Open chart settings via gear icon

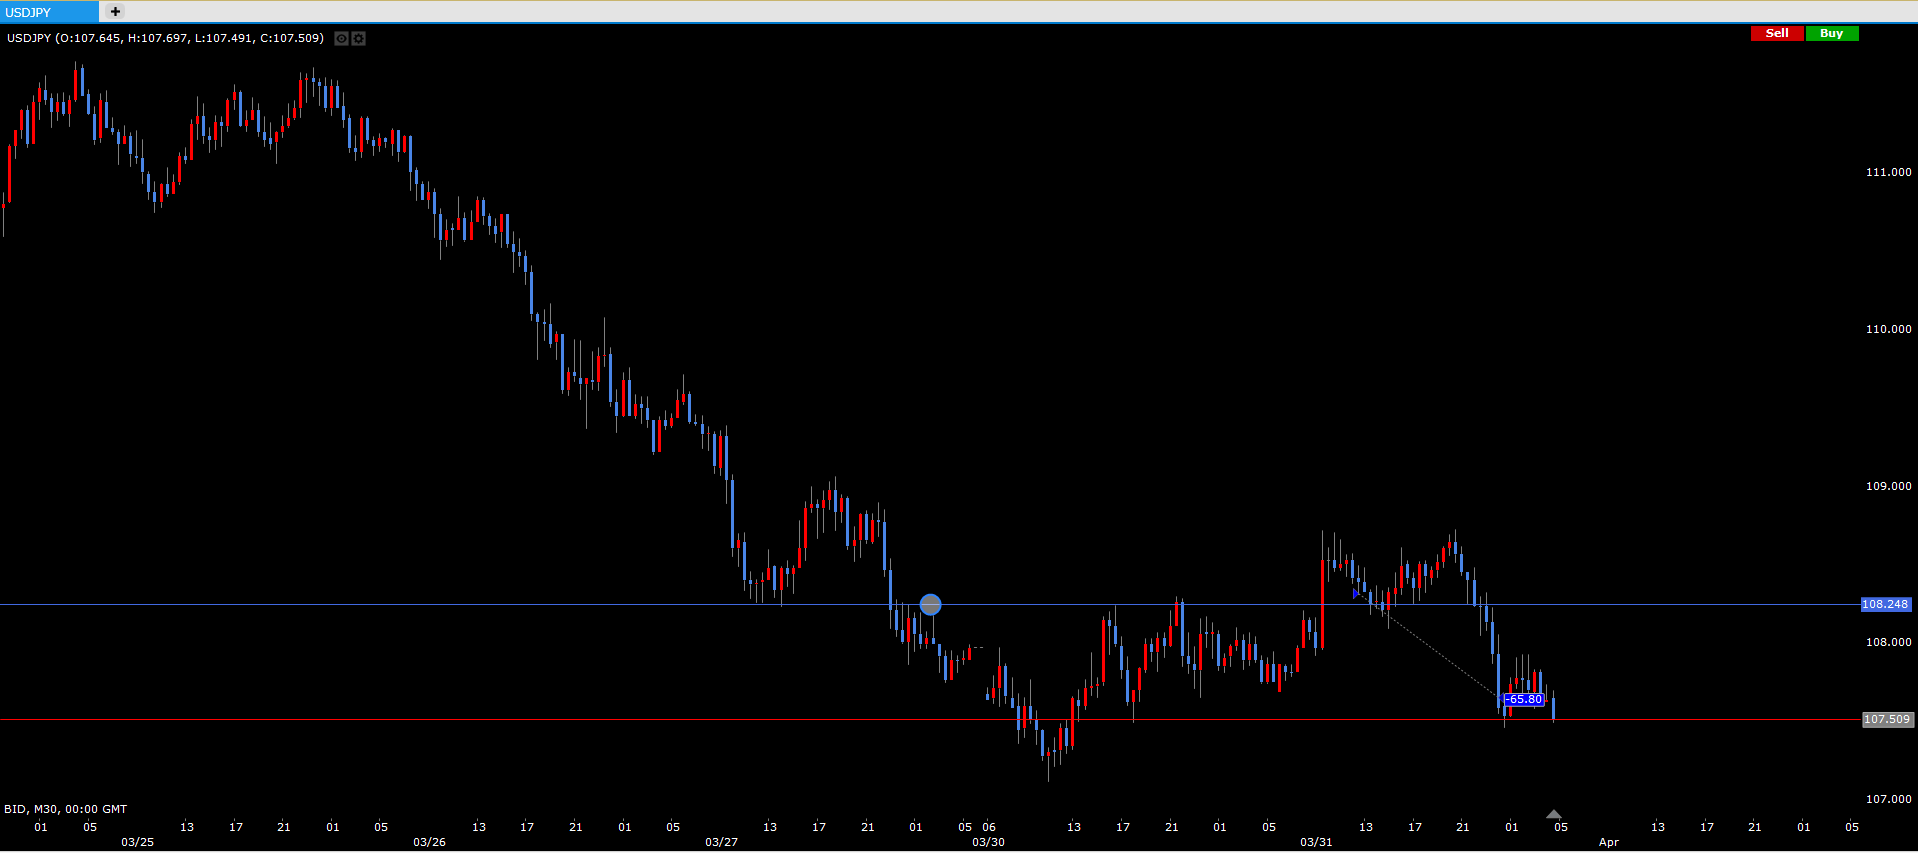[359, 39]
